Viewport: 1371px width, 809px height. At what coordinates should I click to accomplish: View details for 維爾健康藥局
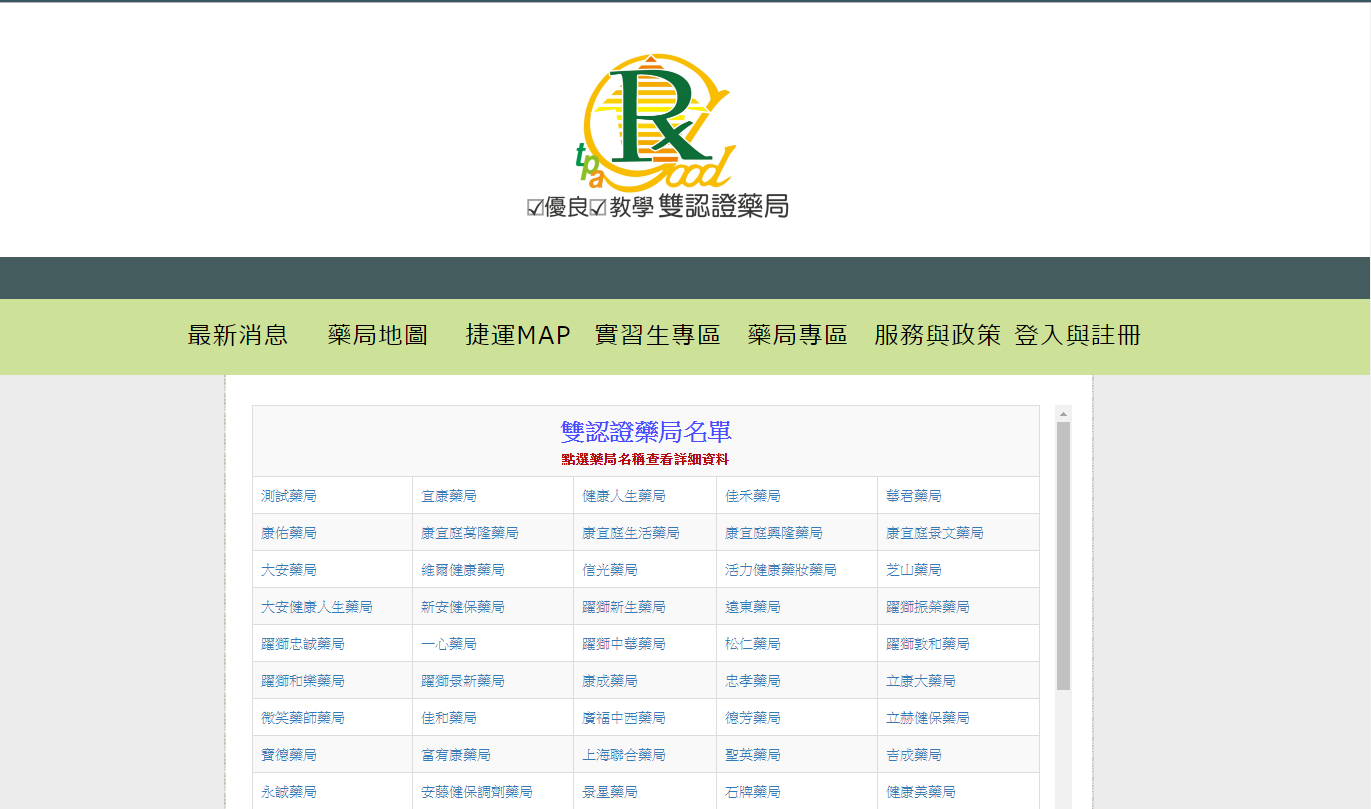[x=463, y=570]
